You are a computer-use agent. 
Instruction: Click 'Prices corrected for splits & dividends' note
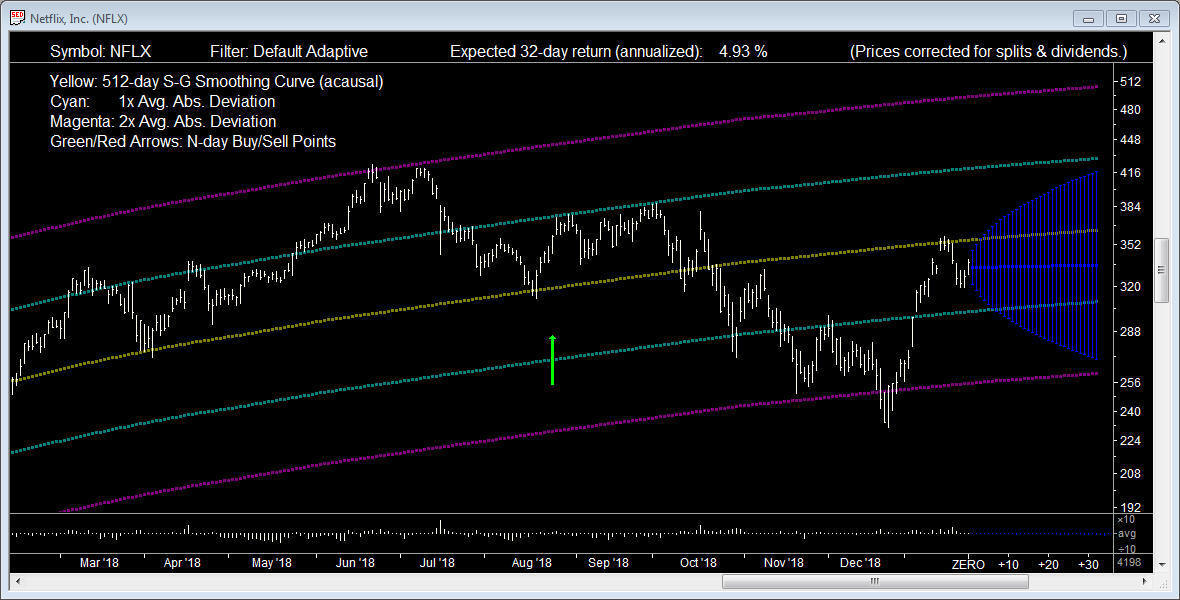tap(988, 51)
